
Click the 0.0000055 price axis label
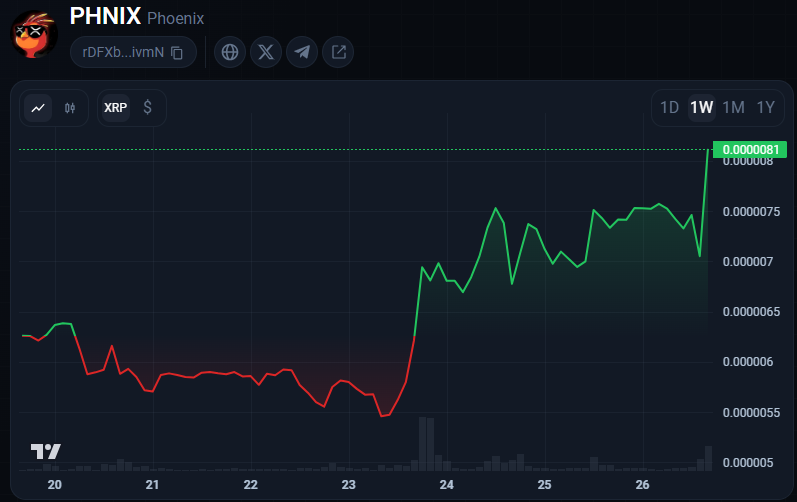[x=751, y=413]
